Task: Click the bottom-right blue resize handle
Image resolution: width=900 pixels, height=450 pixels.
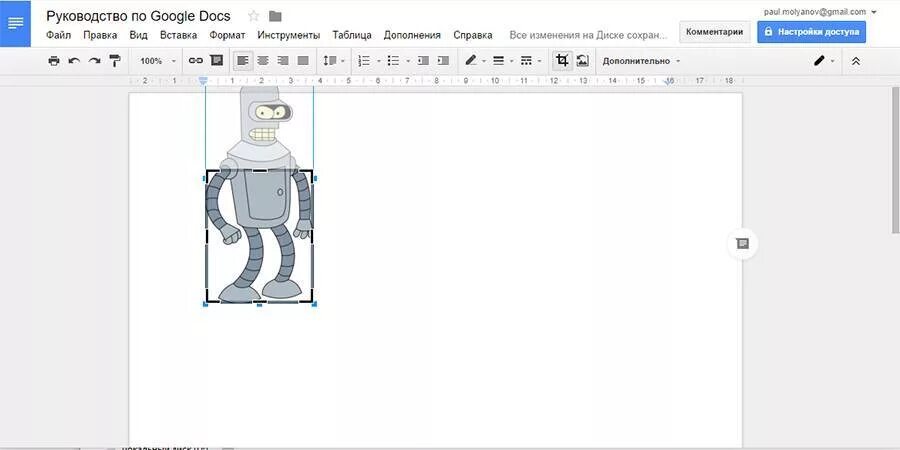Action: 314,304
